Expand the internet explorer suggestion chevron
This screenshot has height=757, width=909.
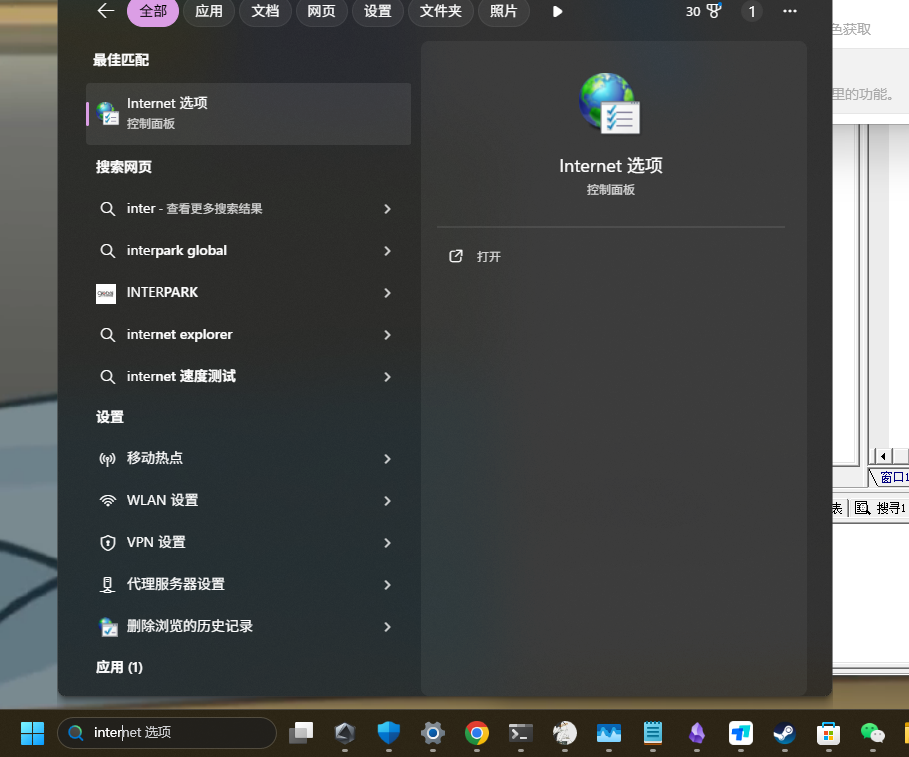[x=387, y=335]
